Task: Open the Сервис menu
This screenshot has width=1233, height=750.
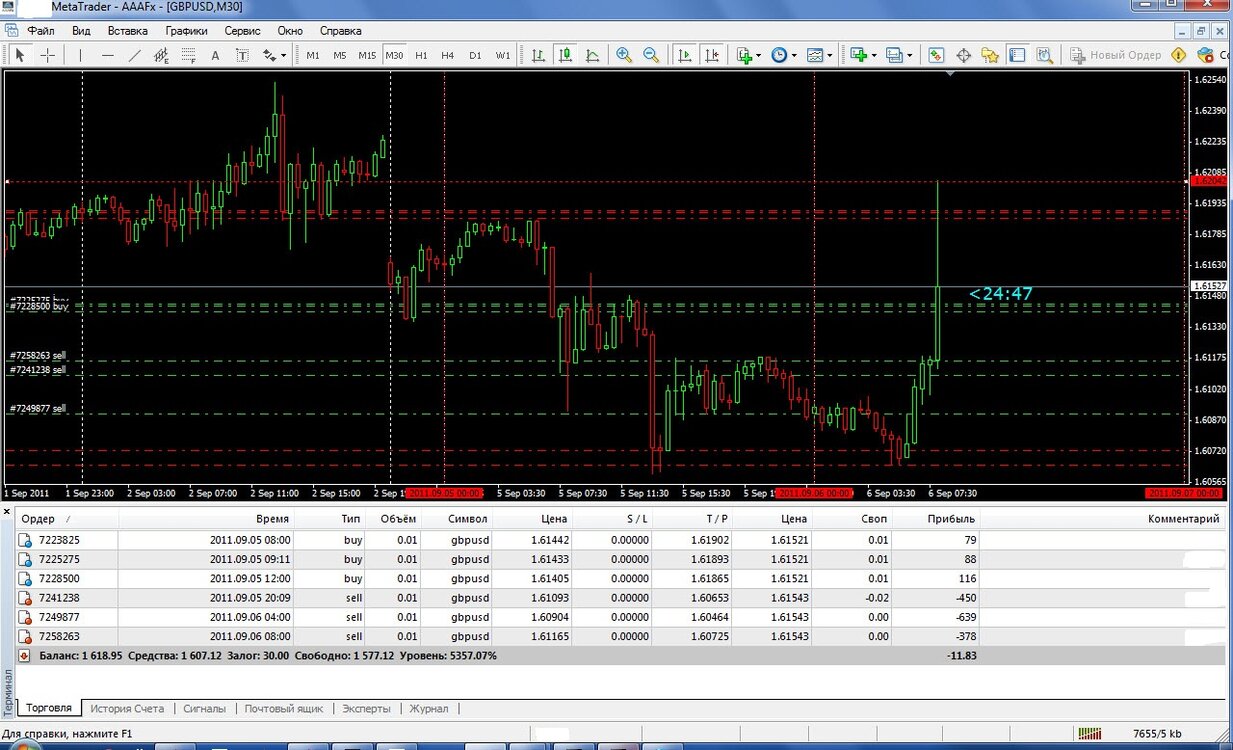Action: pyautogui.click(x=243, y=31)
